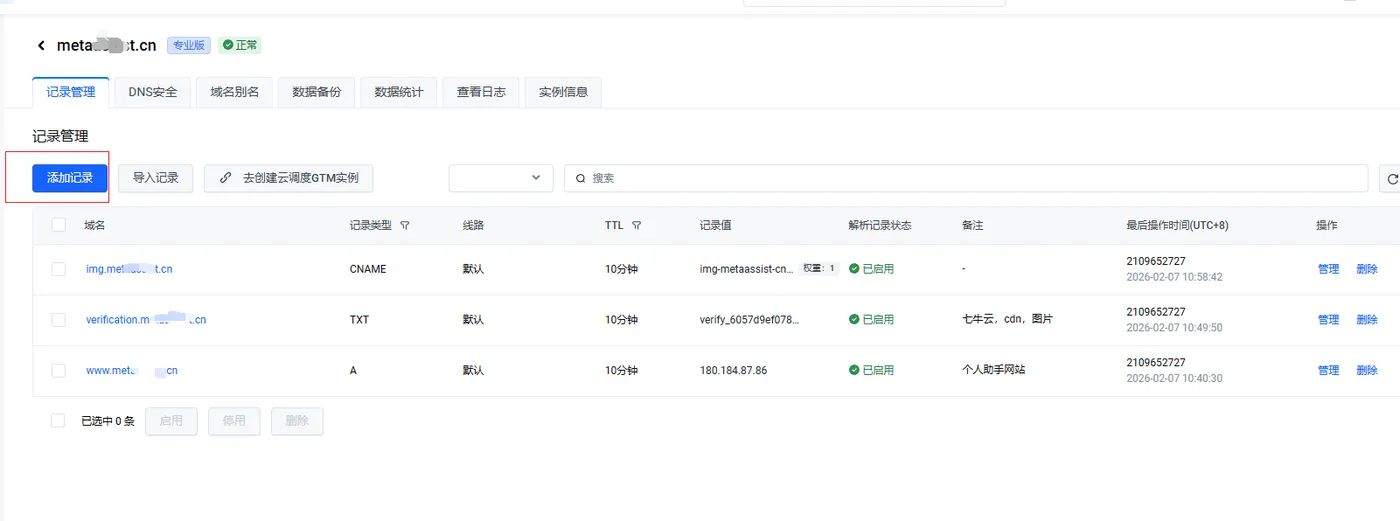This screenshot has height=521, width=1400.
Task: Click the filter icon next to 记录类型 header
Action: pos(405,226)
